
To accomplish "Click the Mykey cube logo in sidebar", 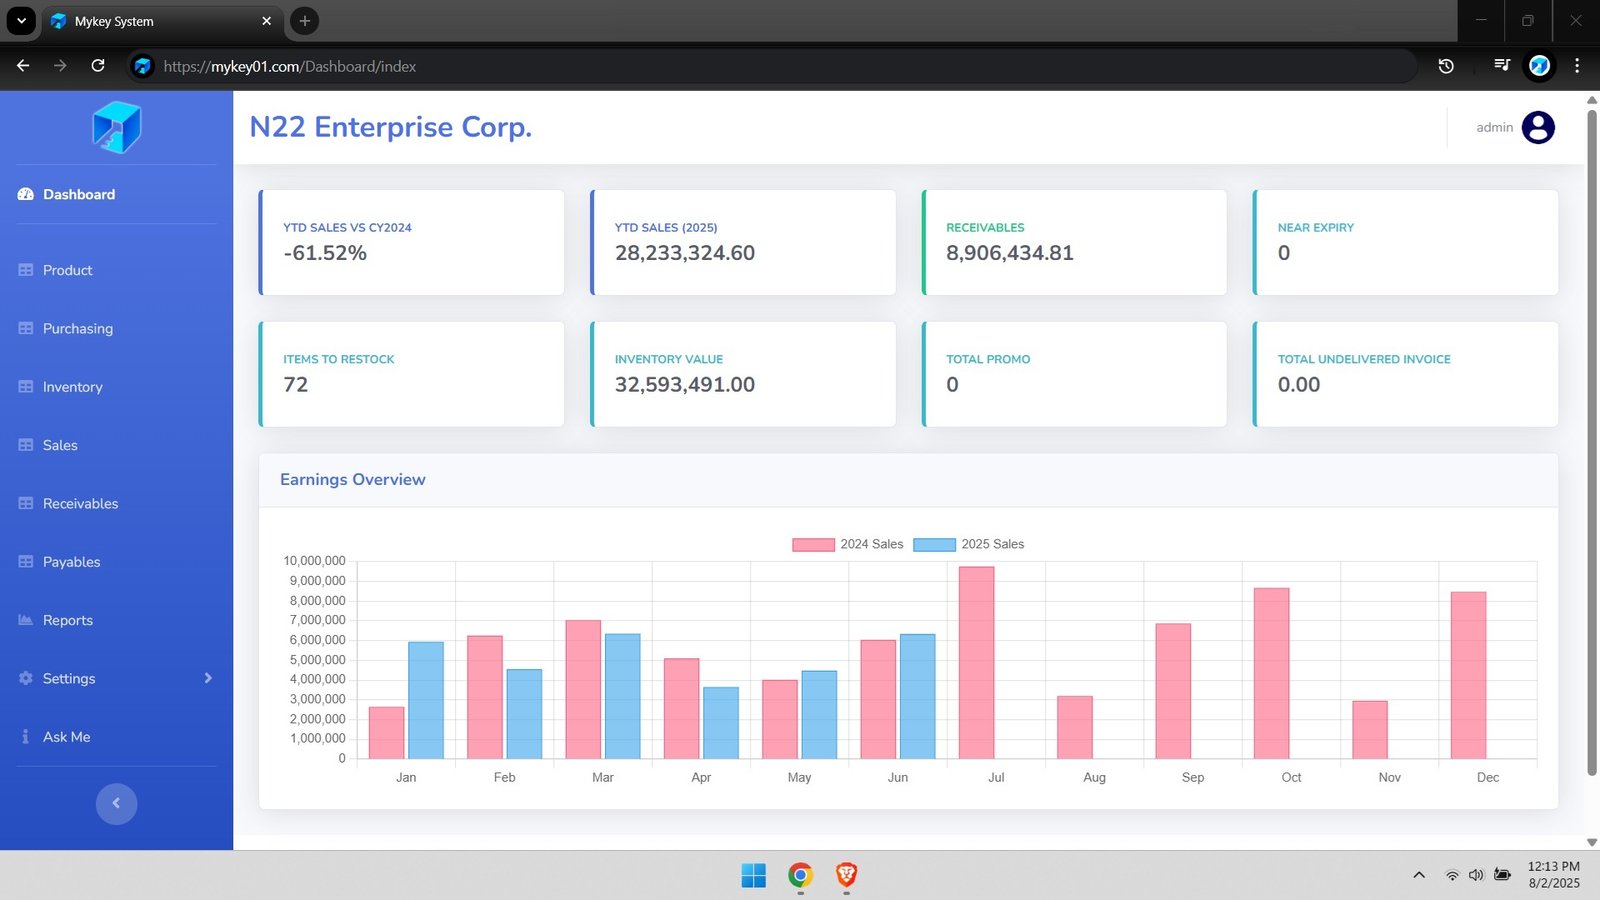I will [x=117, y=127].
